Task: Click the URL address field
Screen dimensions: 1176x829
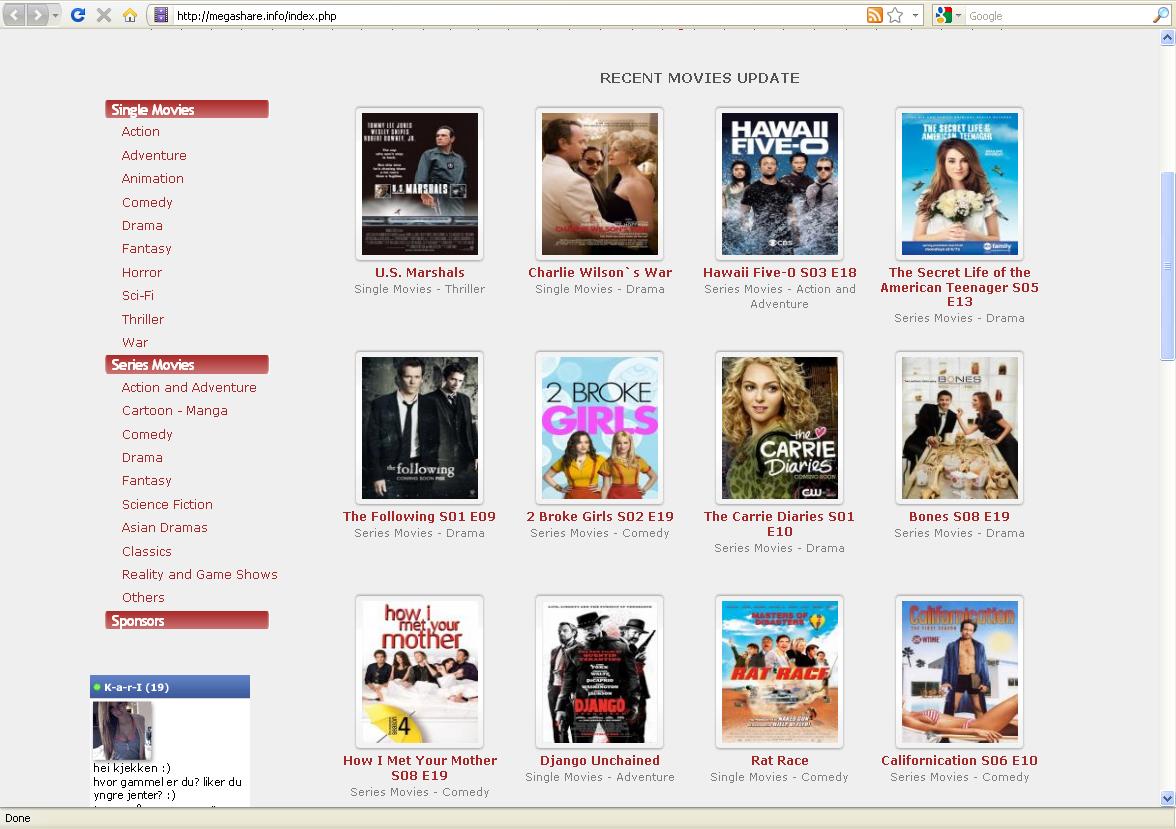Action: click(518, 16)
